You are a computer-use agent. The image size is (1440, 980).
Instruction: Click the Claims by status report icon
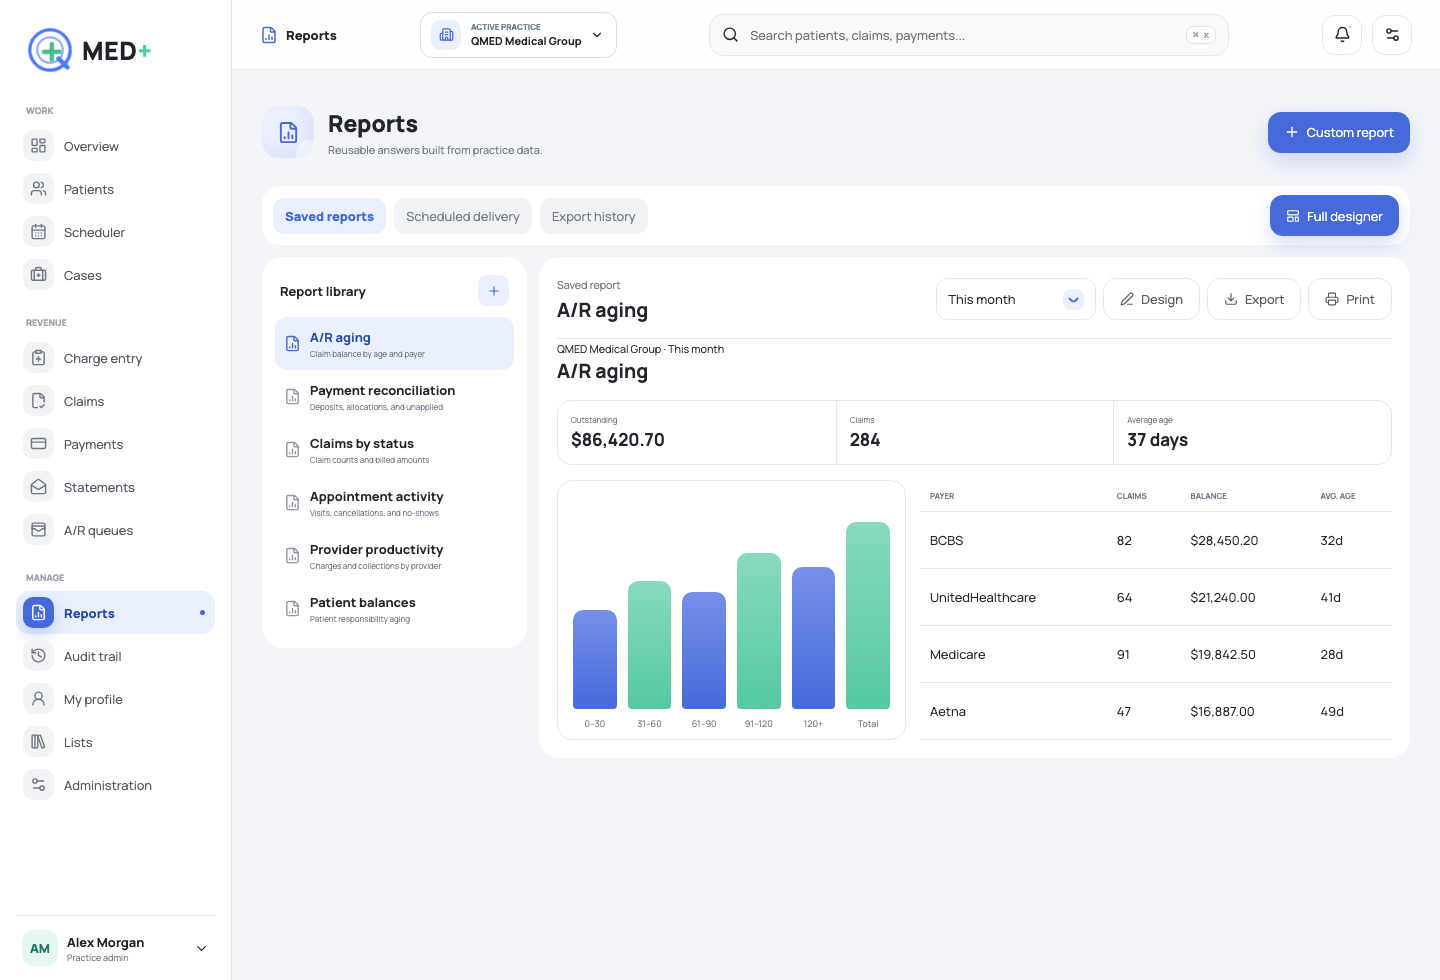pos(292,450)
